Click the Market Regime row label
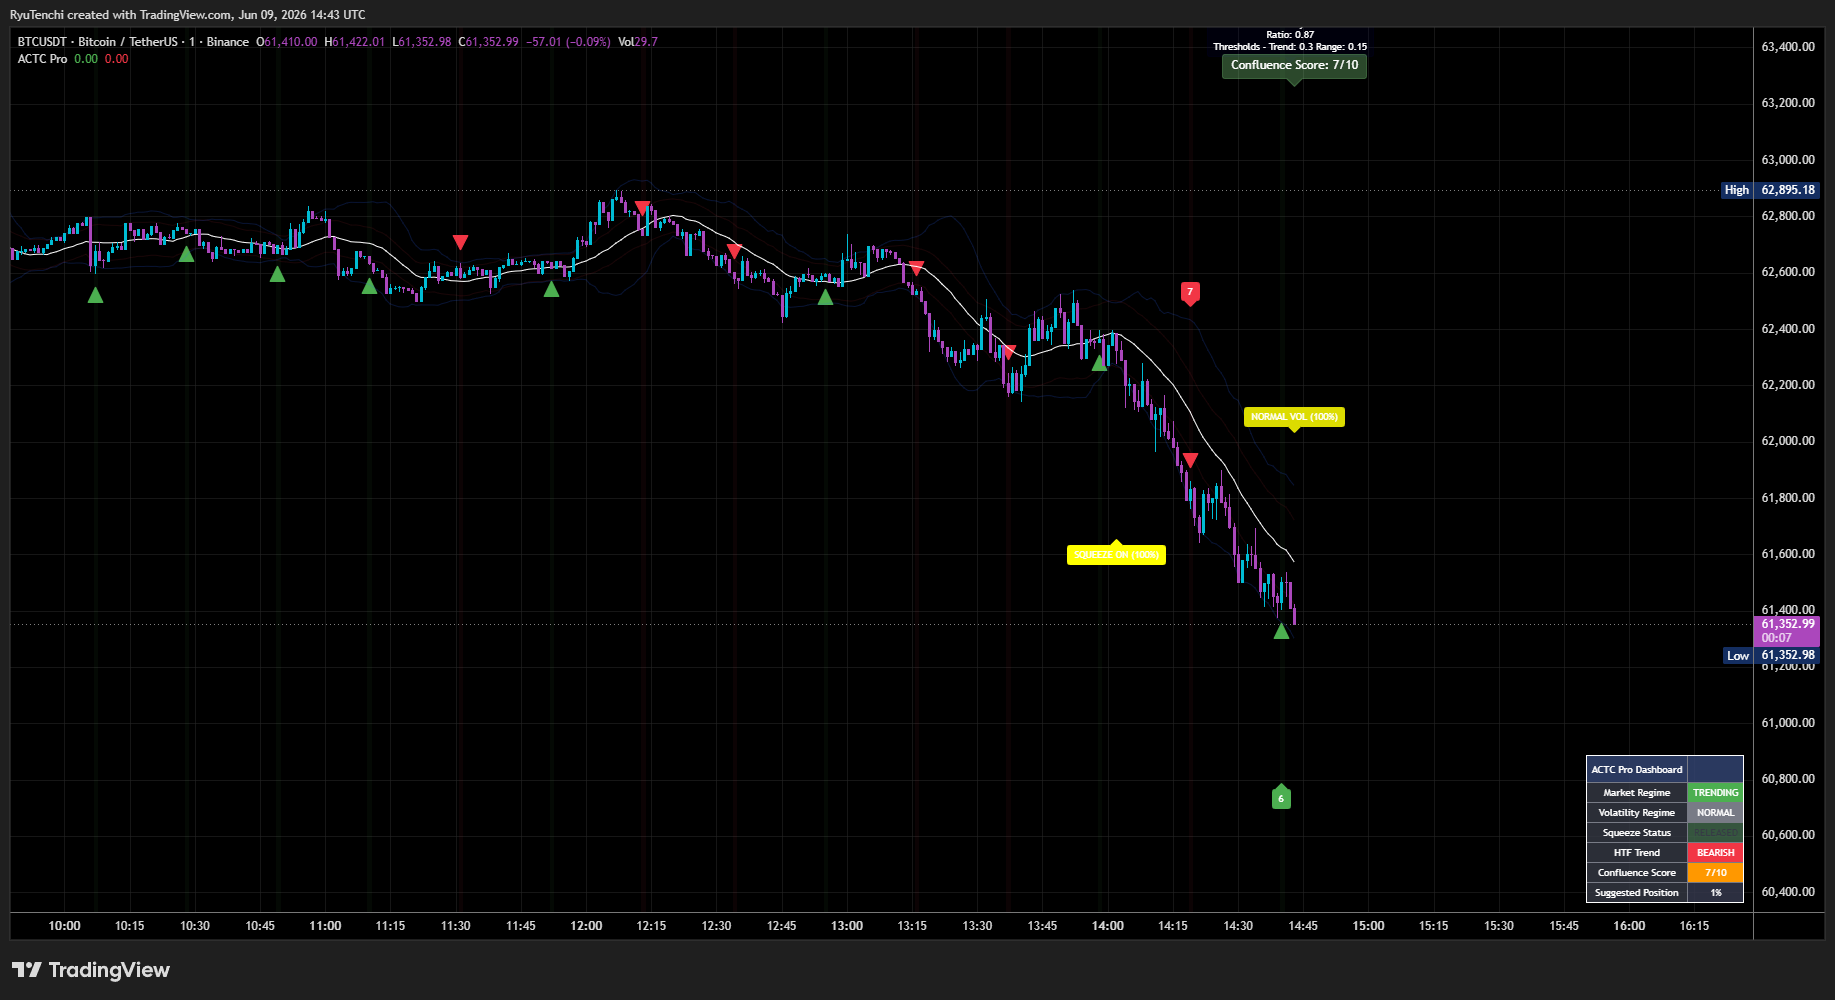Viewport: 1835px width, 1000px height. (x=1637, y=793)
